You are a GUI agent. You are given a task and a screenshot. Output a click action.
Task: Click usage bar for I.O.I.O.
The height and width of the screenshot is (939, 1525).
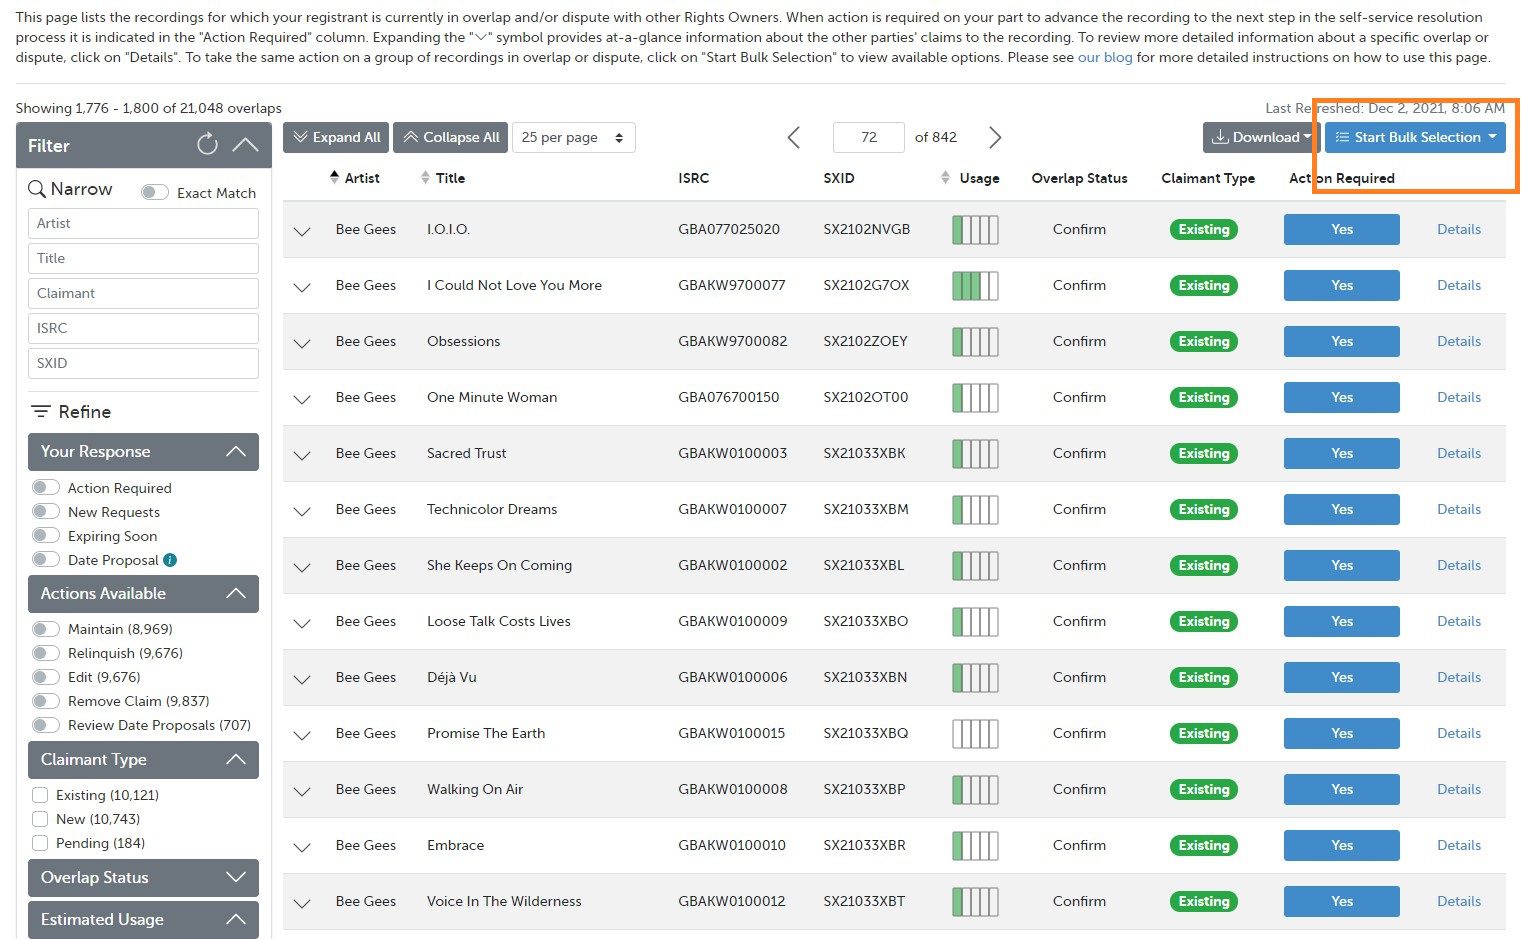point(975,230)
